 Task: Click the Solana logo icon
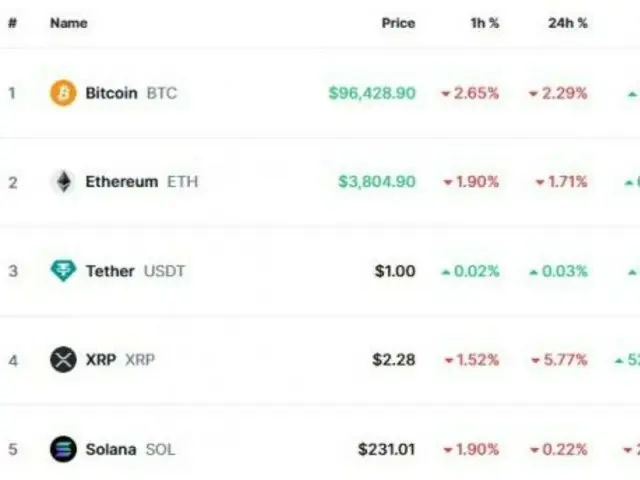point(63,449)
